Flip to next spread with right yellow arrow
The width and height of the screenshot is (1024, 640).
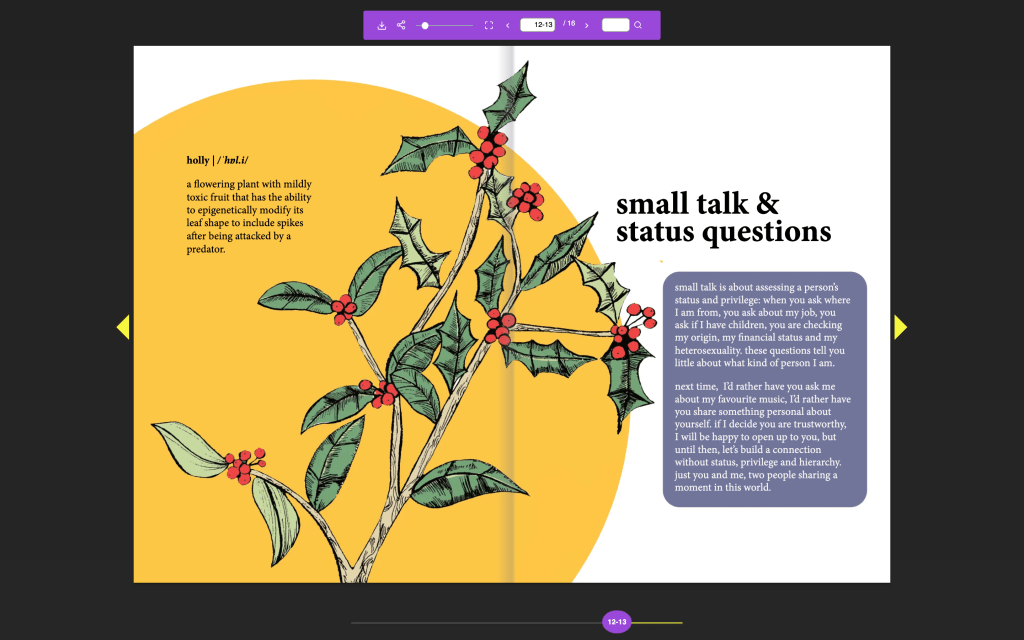point(900,327)
